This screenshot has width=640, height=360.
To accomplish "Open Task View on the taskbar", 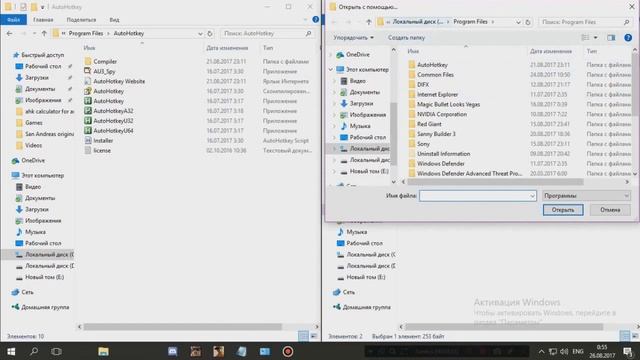I will (56, 351).
